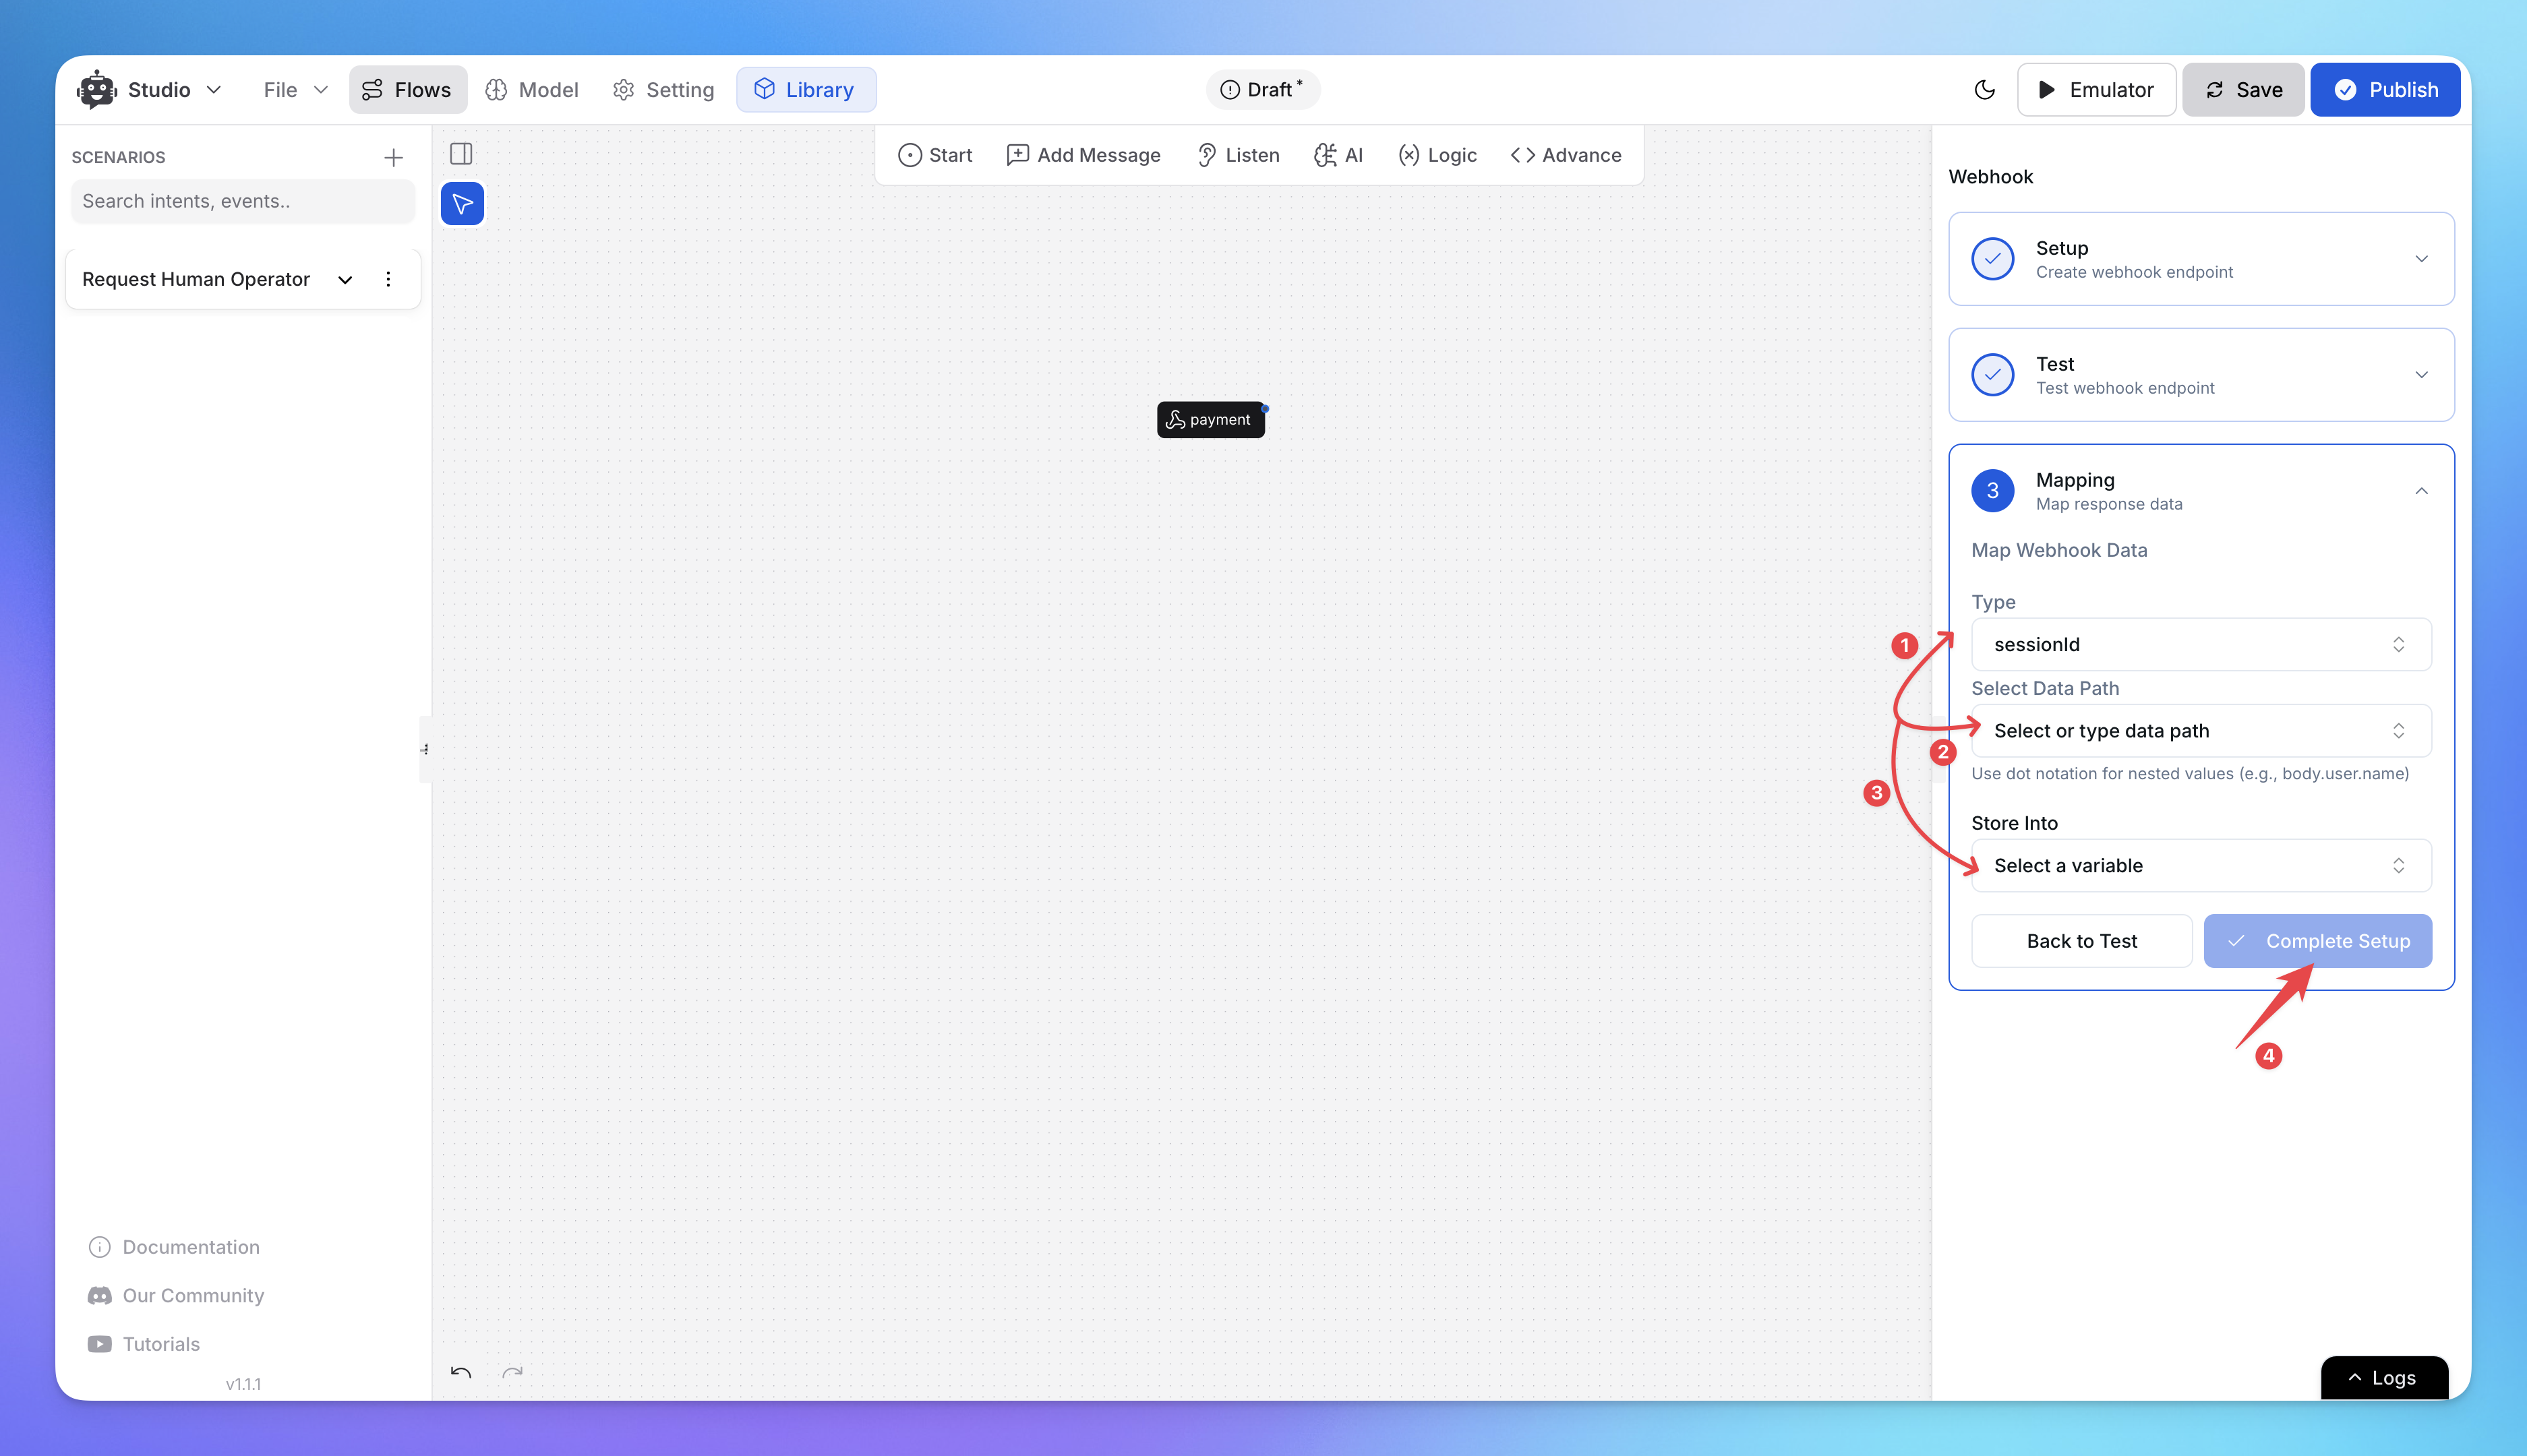2527x1456 pixels.
Task: Open the File menu
Action: tap(295, 90)
